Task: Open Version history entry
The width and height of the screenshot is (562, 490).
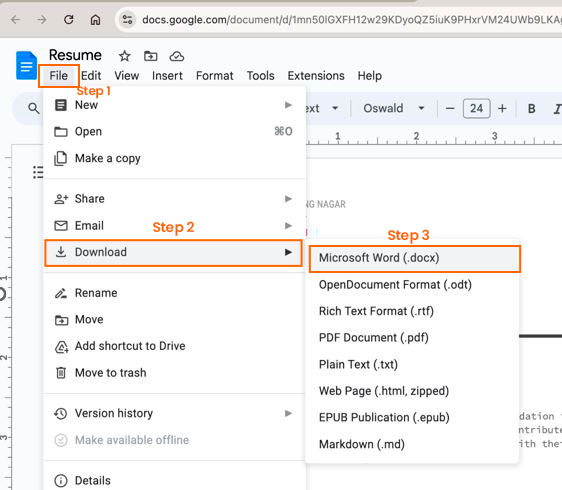Action: [x=174, y=413]
